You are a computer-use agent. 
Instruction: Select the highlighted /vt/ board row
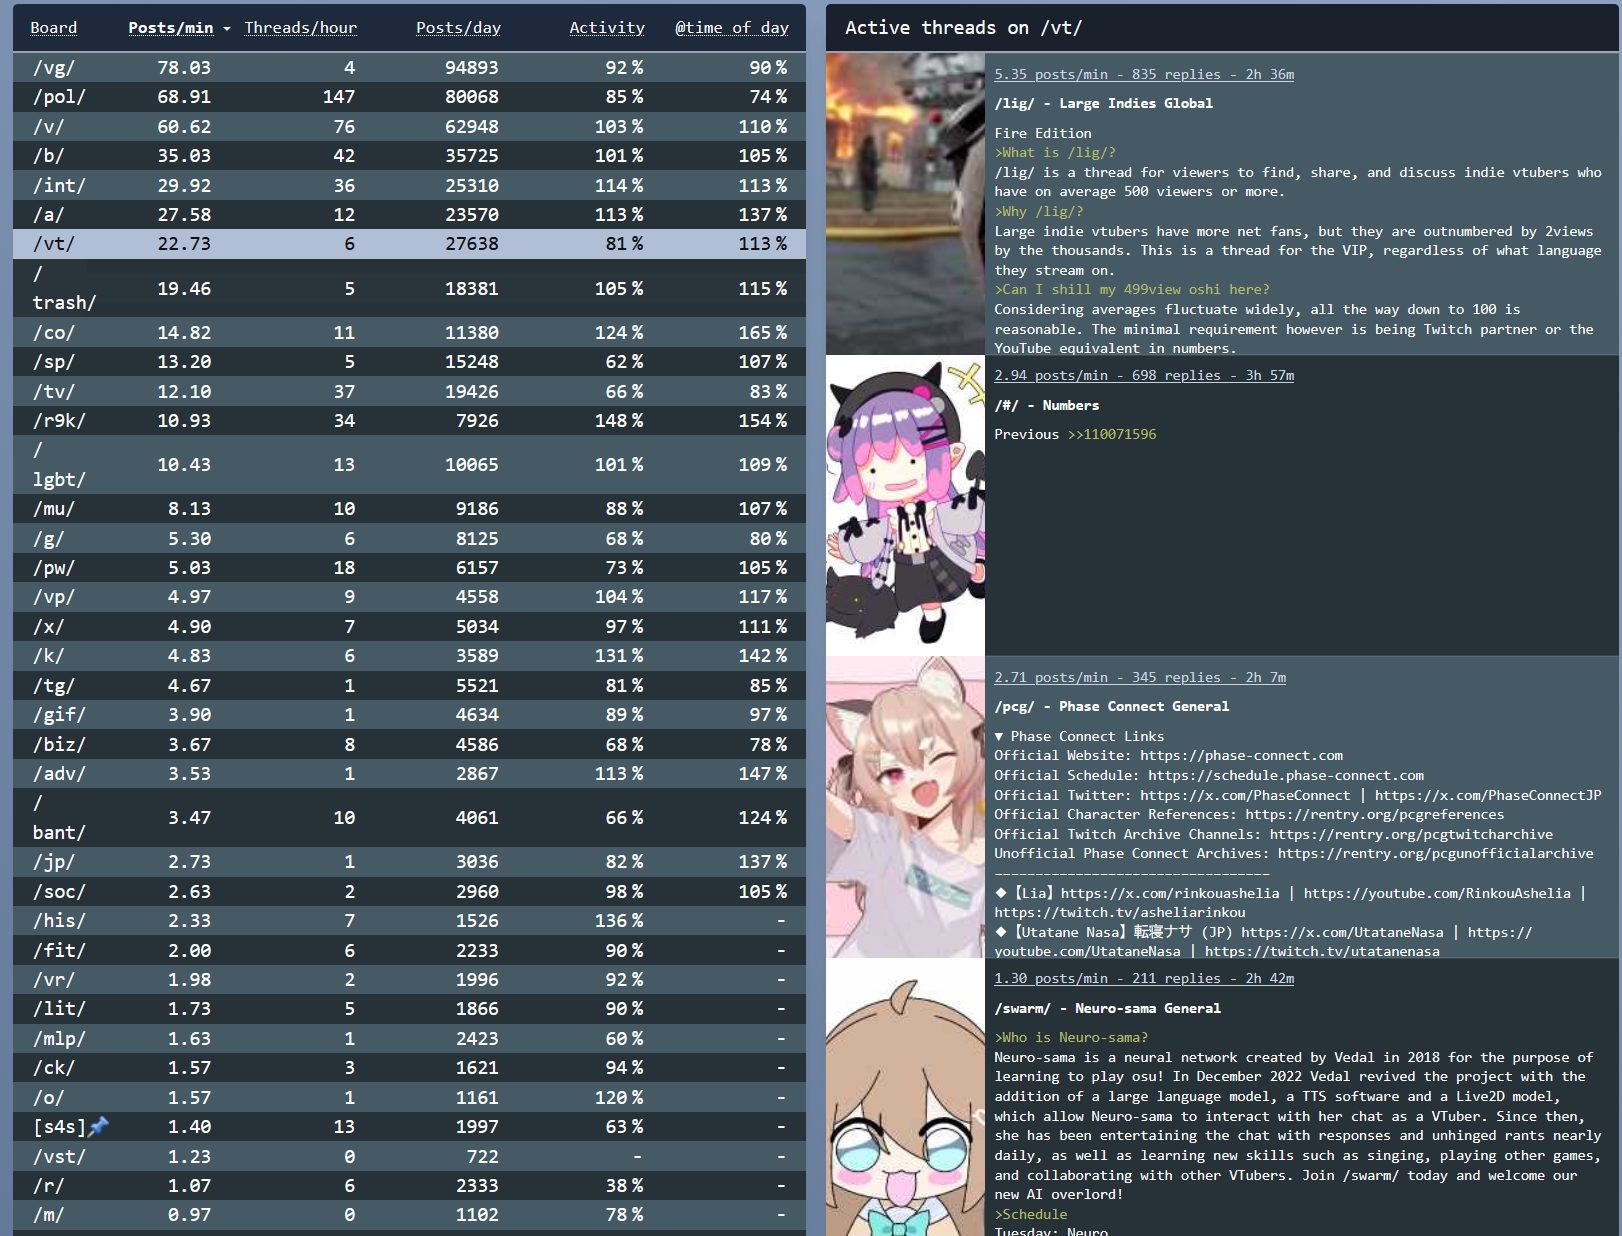(x=409, y=244)
